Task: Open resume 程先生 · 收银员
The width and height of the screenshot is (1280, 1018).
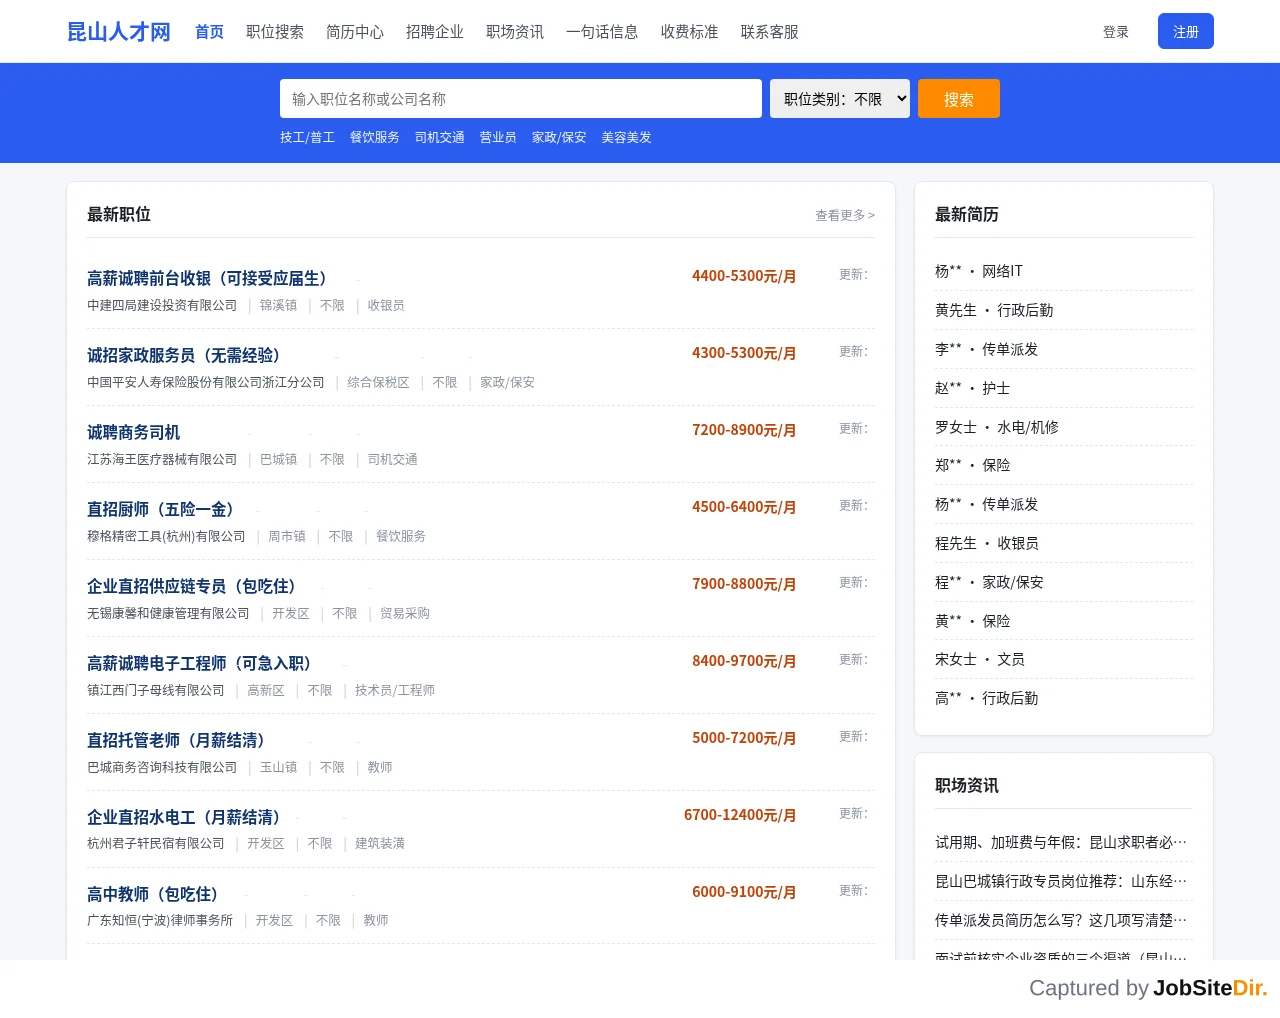Action: 987,543
